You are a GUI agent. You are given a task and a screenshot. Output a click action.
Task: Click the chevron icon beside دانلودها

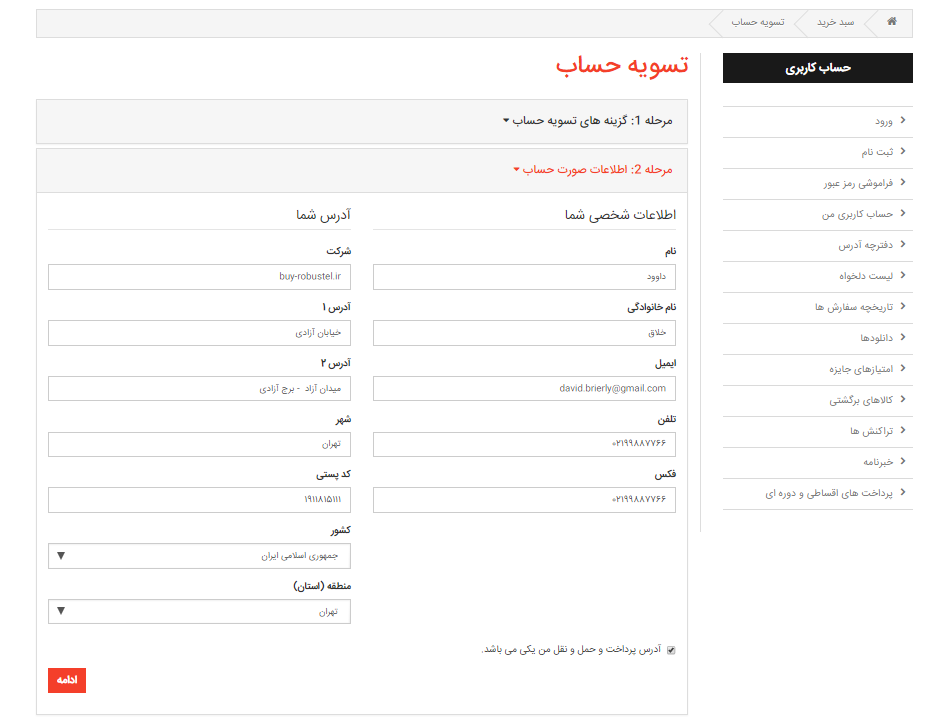coord(903,338)
